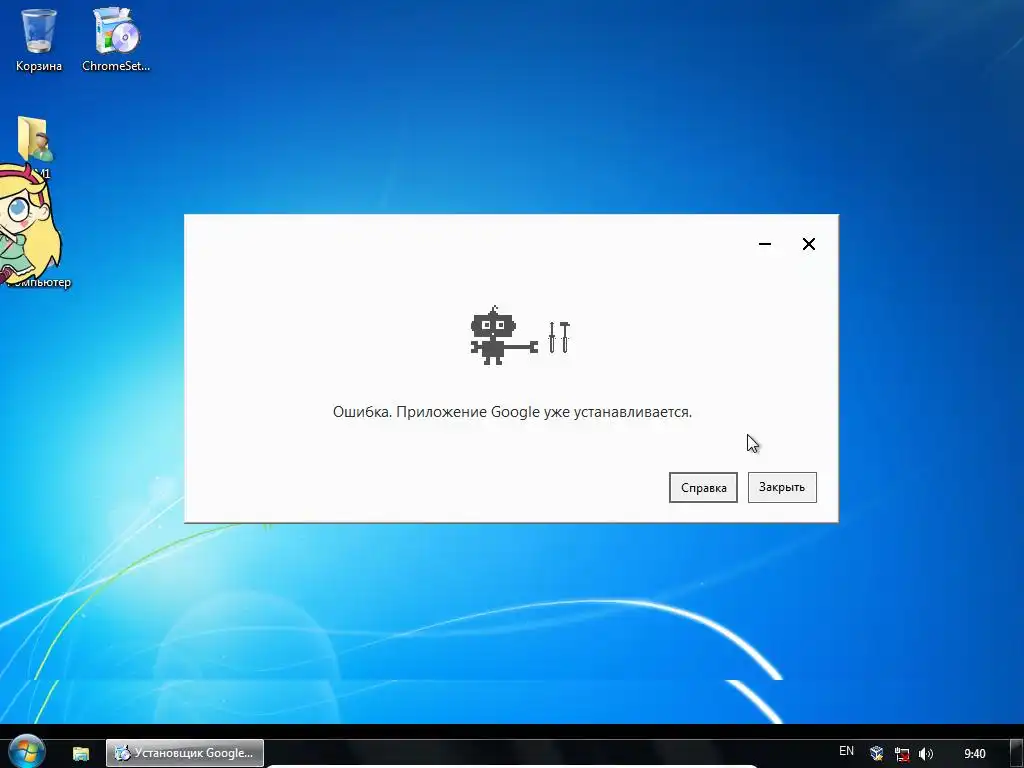The image size is (1024, 768).
Task: Click the Закрыть button in installer dialog
Action: [x=782, y=487]
